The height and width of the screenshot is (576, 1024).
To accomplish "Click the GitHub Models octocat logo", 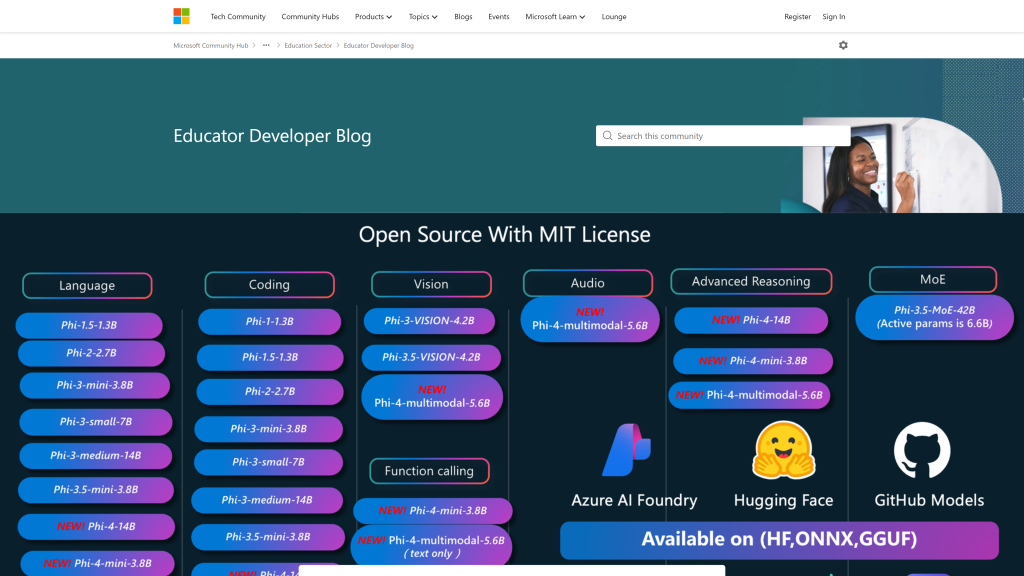I will click(x=921, y=450).
